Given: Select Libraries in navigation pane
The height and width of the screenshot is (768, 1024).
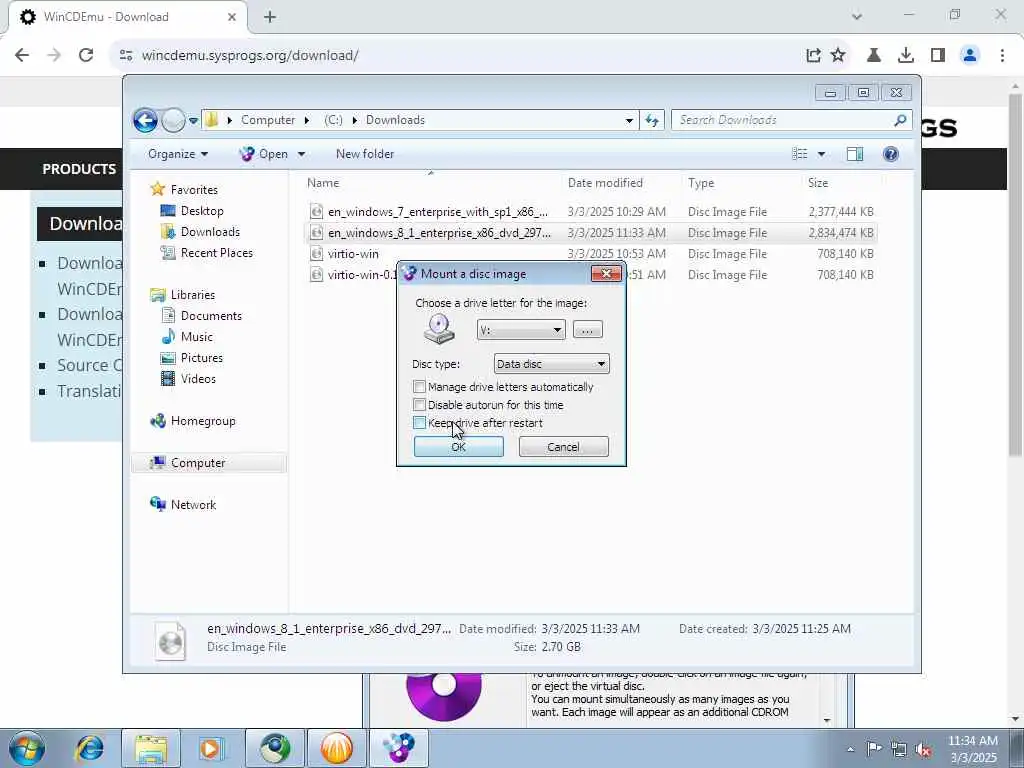Looking at the screenshot, I should [193, 295].
